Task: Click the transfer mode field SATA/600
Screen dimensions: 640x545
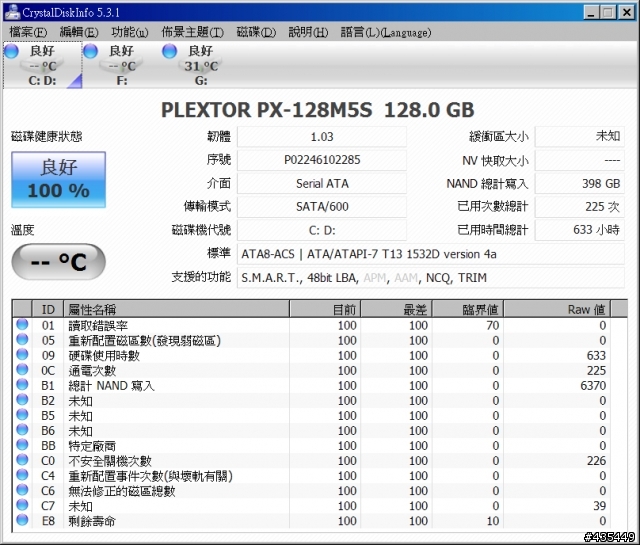Action: (322, 207)
